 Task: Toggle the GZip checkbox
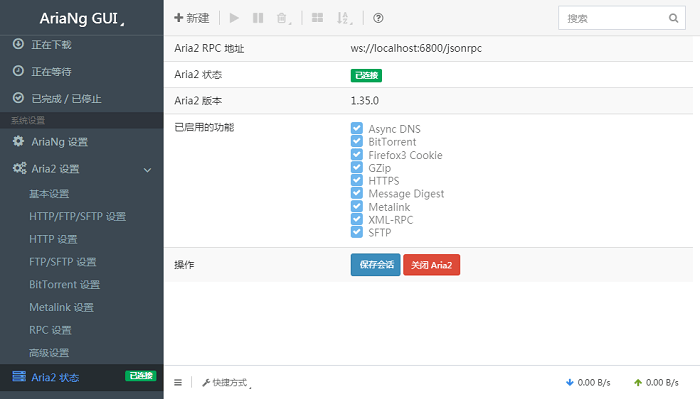[357, 167]
